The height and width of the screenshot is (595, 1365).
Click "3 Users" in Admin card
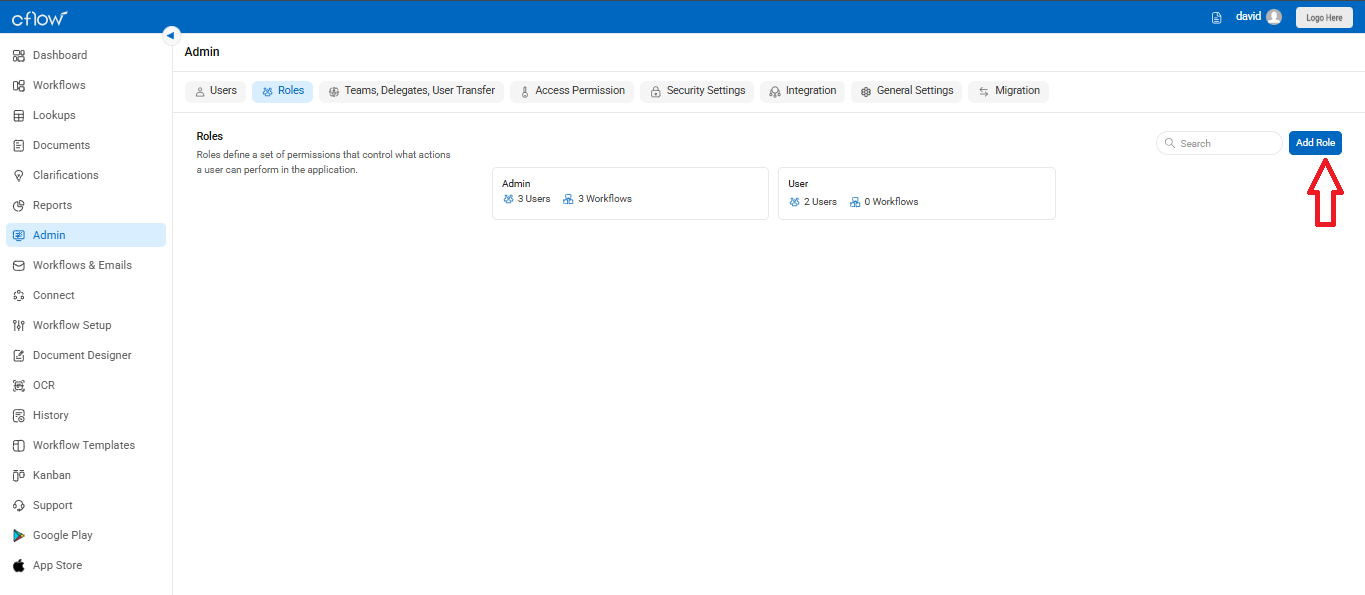coord(534,199)
